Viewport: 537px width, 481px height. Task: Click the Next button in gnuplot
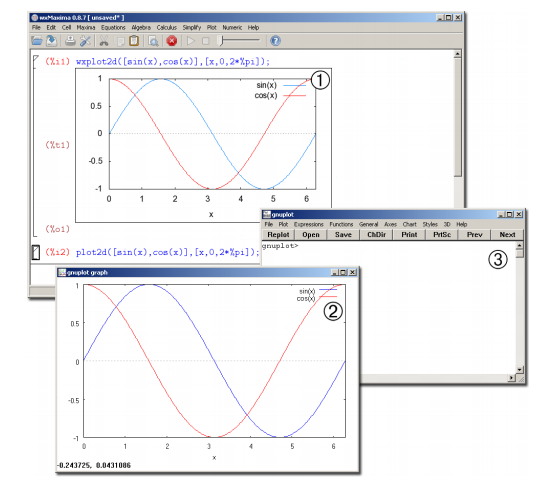(x=507, y=235)
